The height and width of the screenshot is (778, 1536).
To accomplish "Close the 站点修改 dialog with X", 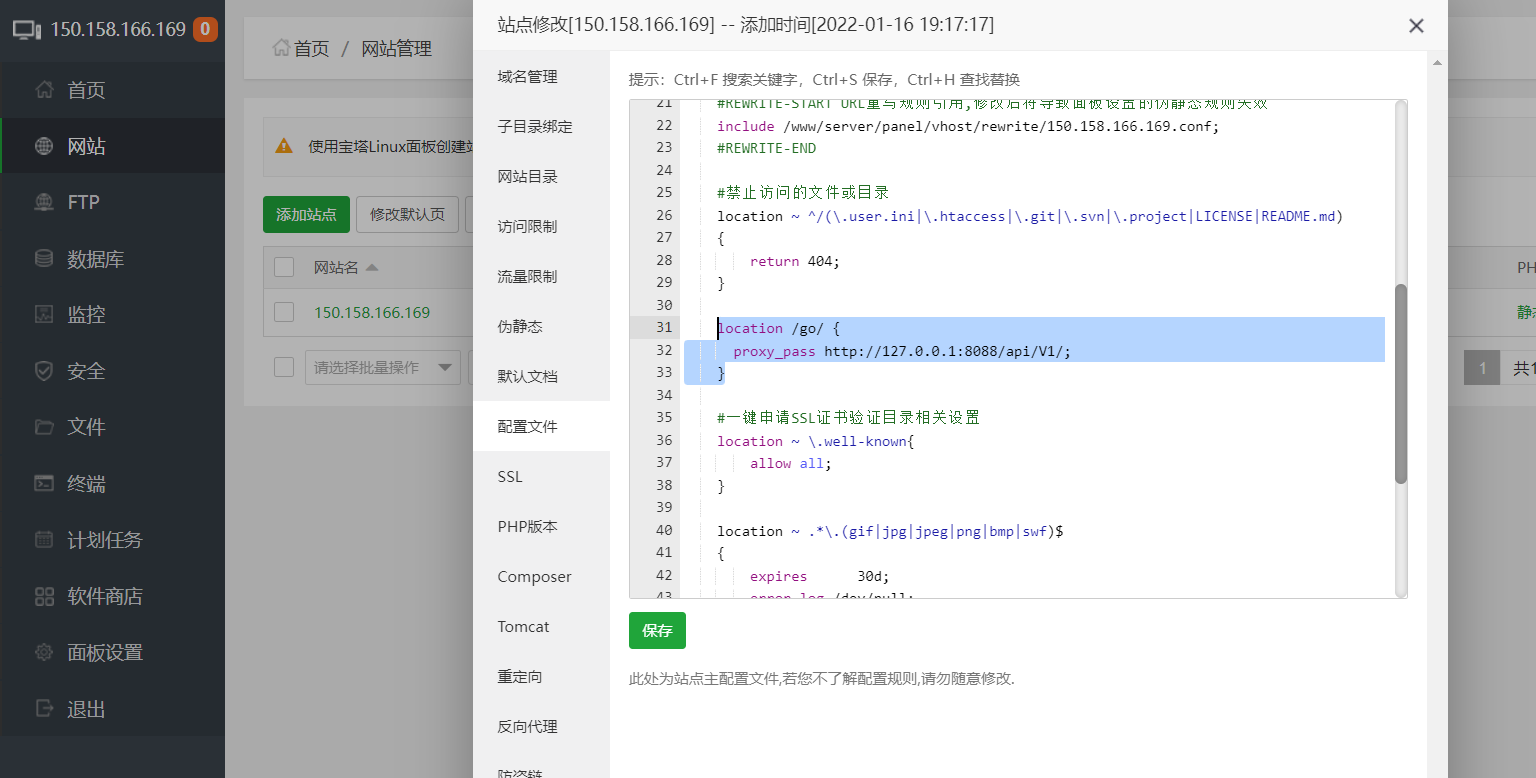I will (1416, 26).
